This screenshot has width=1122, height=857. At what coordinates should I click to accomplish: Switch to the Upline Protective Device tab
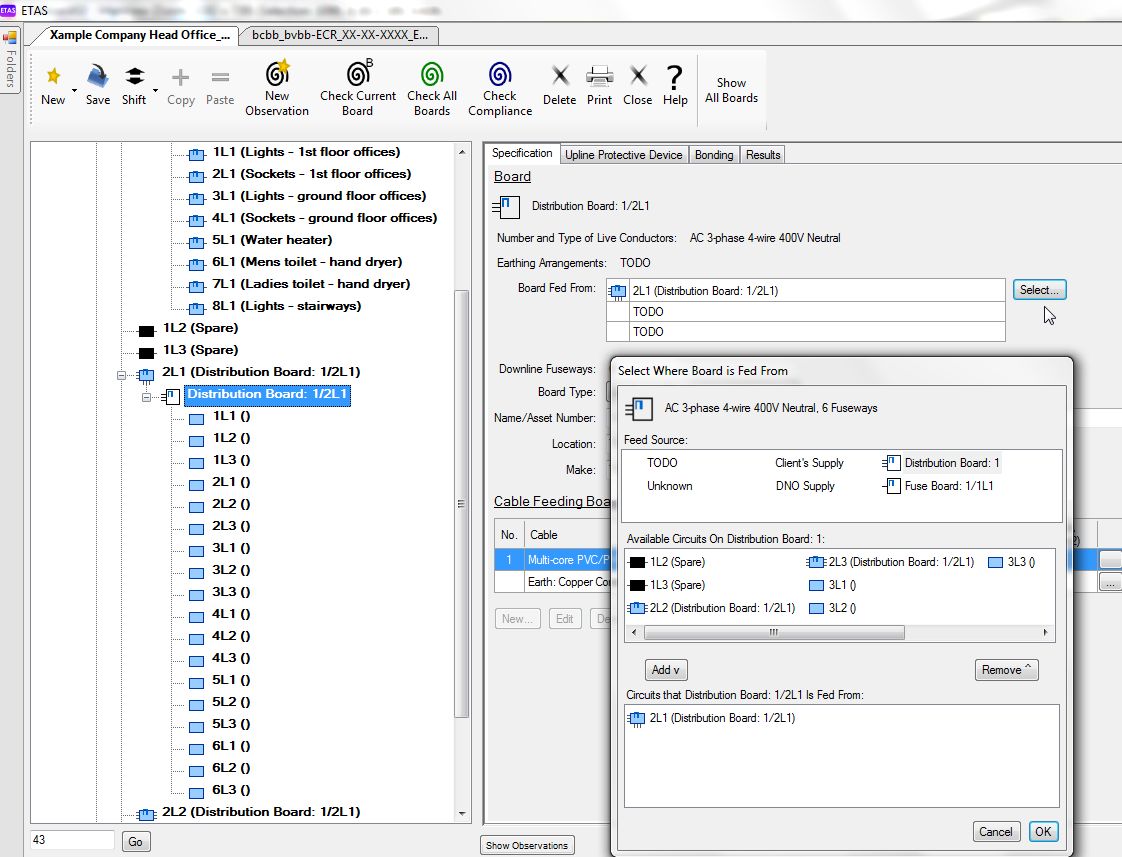(x=623, y=155)
